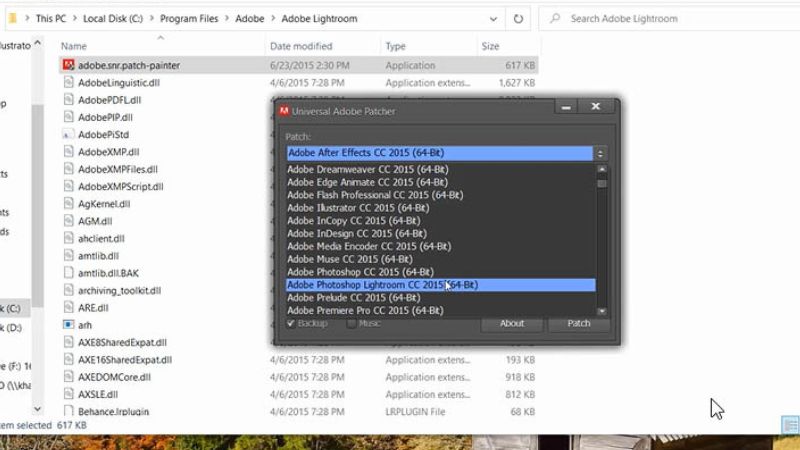800x450 pixels.
Task: Click the AdobeXMP.dll file icon
Action: point(68,152)
